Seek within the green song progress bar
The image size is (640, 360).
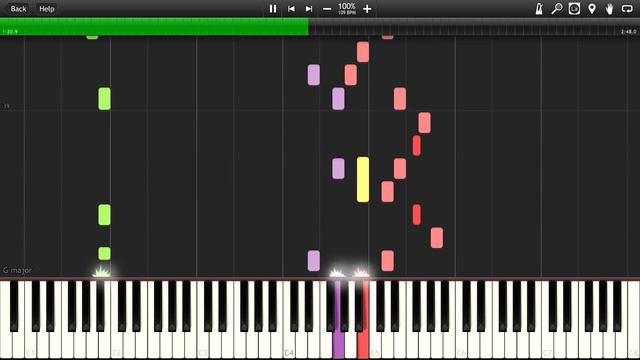[154, 27]
